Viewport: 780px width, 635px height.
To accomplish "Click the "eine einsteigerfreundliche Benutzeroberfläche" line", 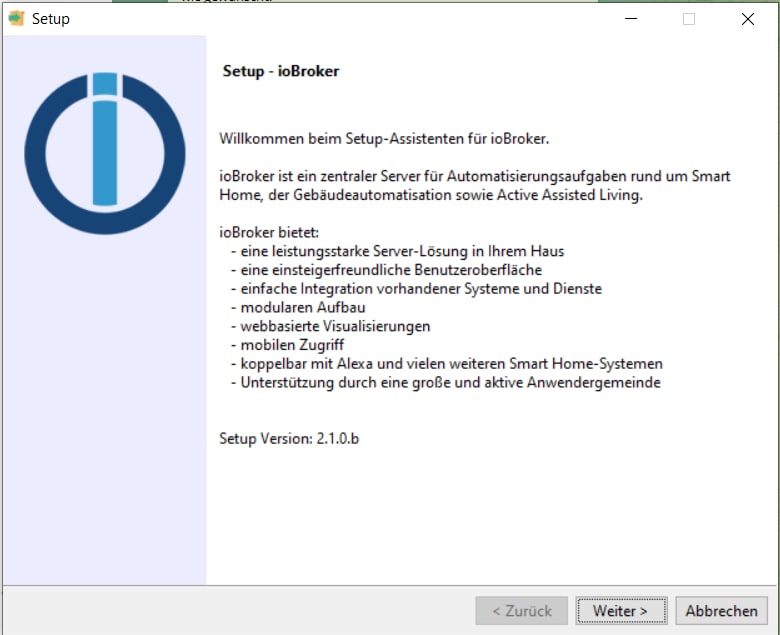I will click(x=391, y=270).
